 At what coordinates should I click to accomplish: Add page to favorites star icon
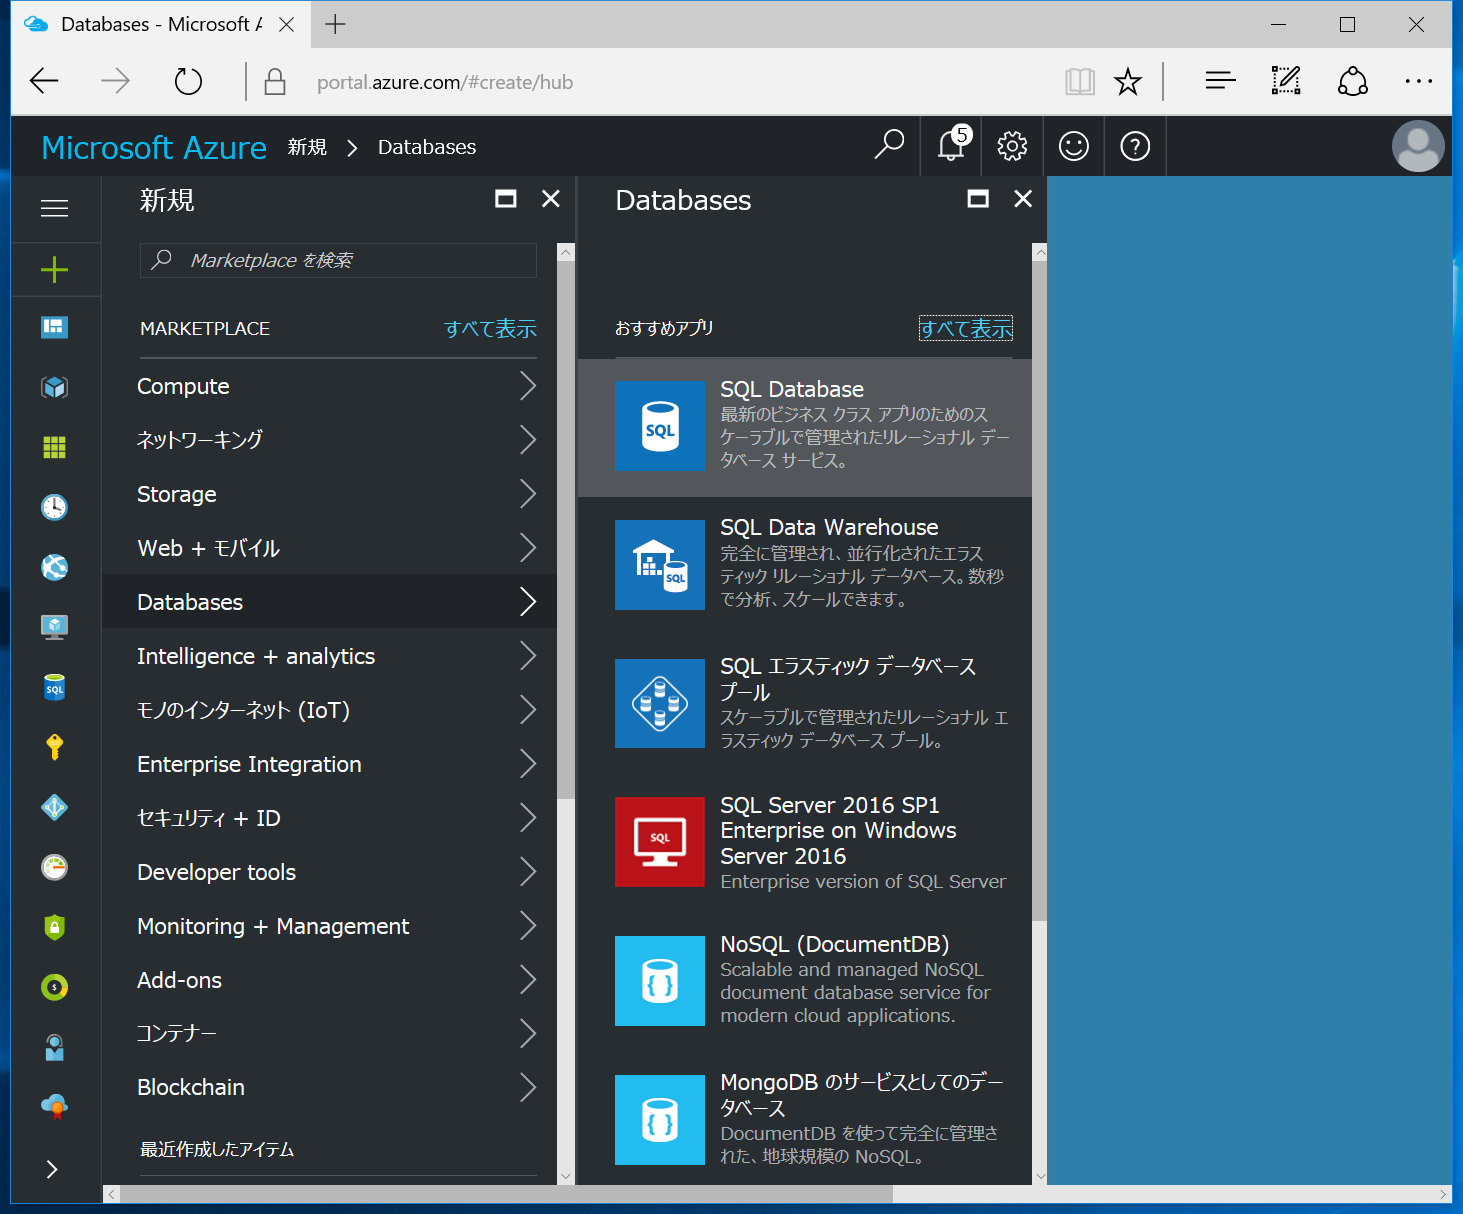click(x=1128, y=82)
